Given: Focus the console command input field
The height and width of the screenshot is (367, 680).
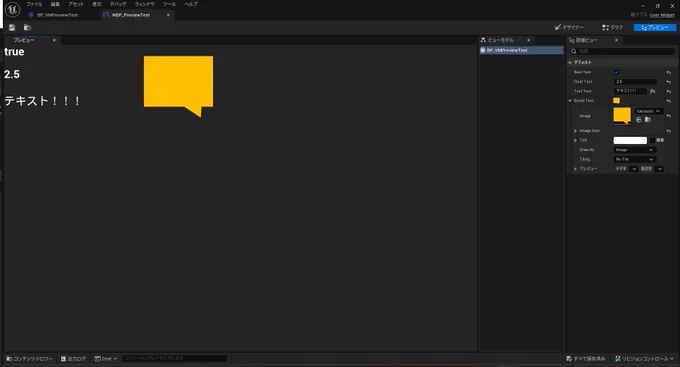Looking at the screenshot, I should coord(174,359).
